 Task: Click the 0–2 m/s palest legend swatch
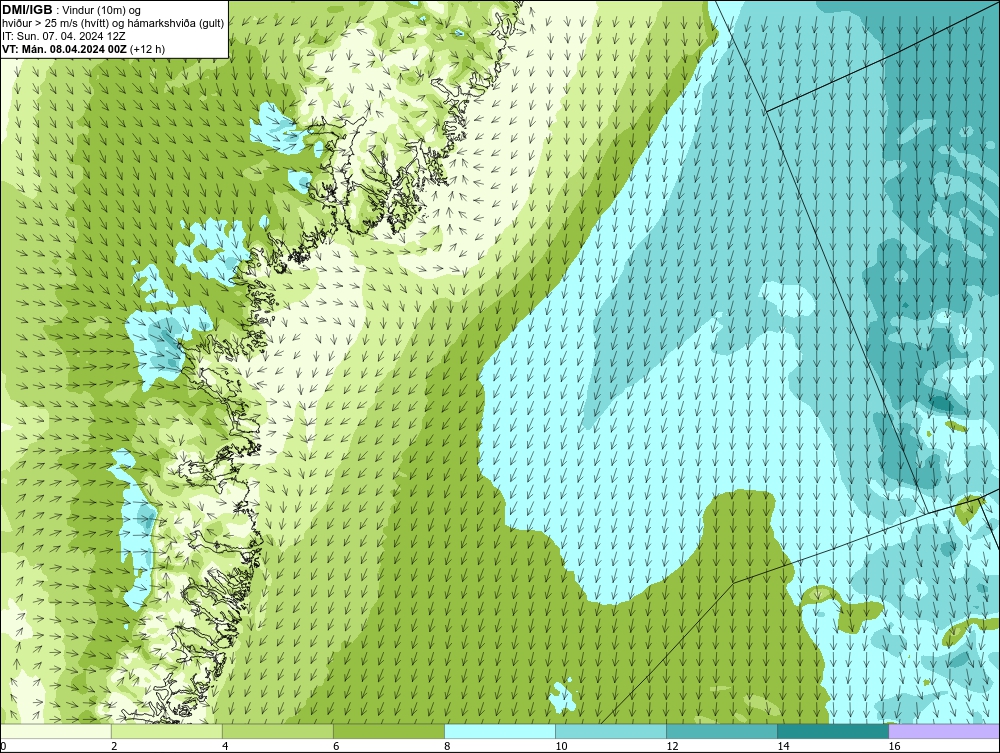(56, 731)
